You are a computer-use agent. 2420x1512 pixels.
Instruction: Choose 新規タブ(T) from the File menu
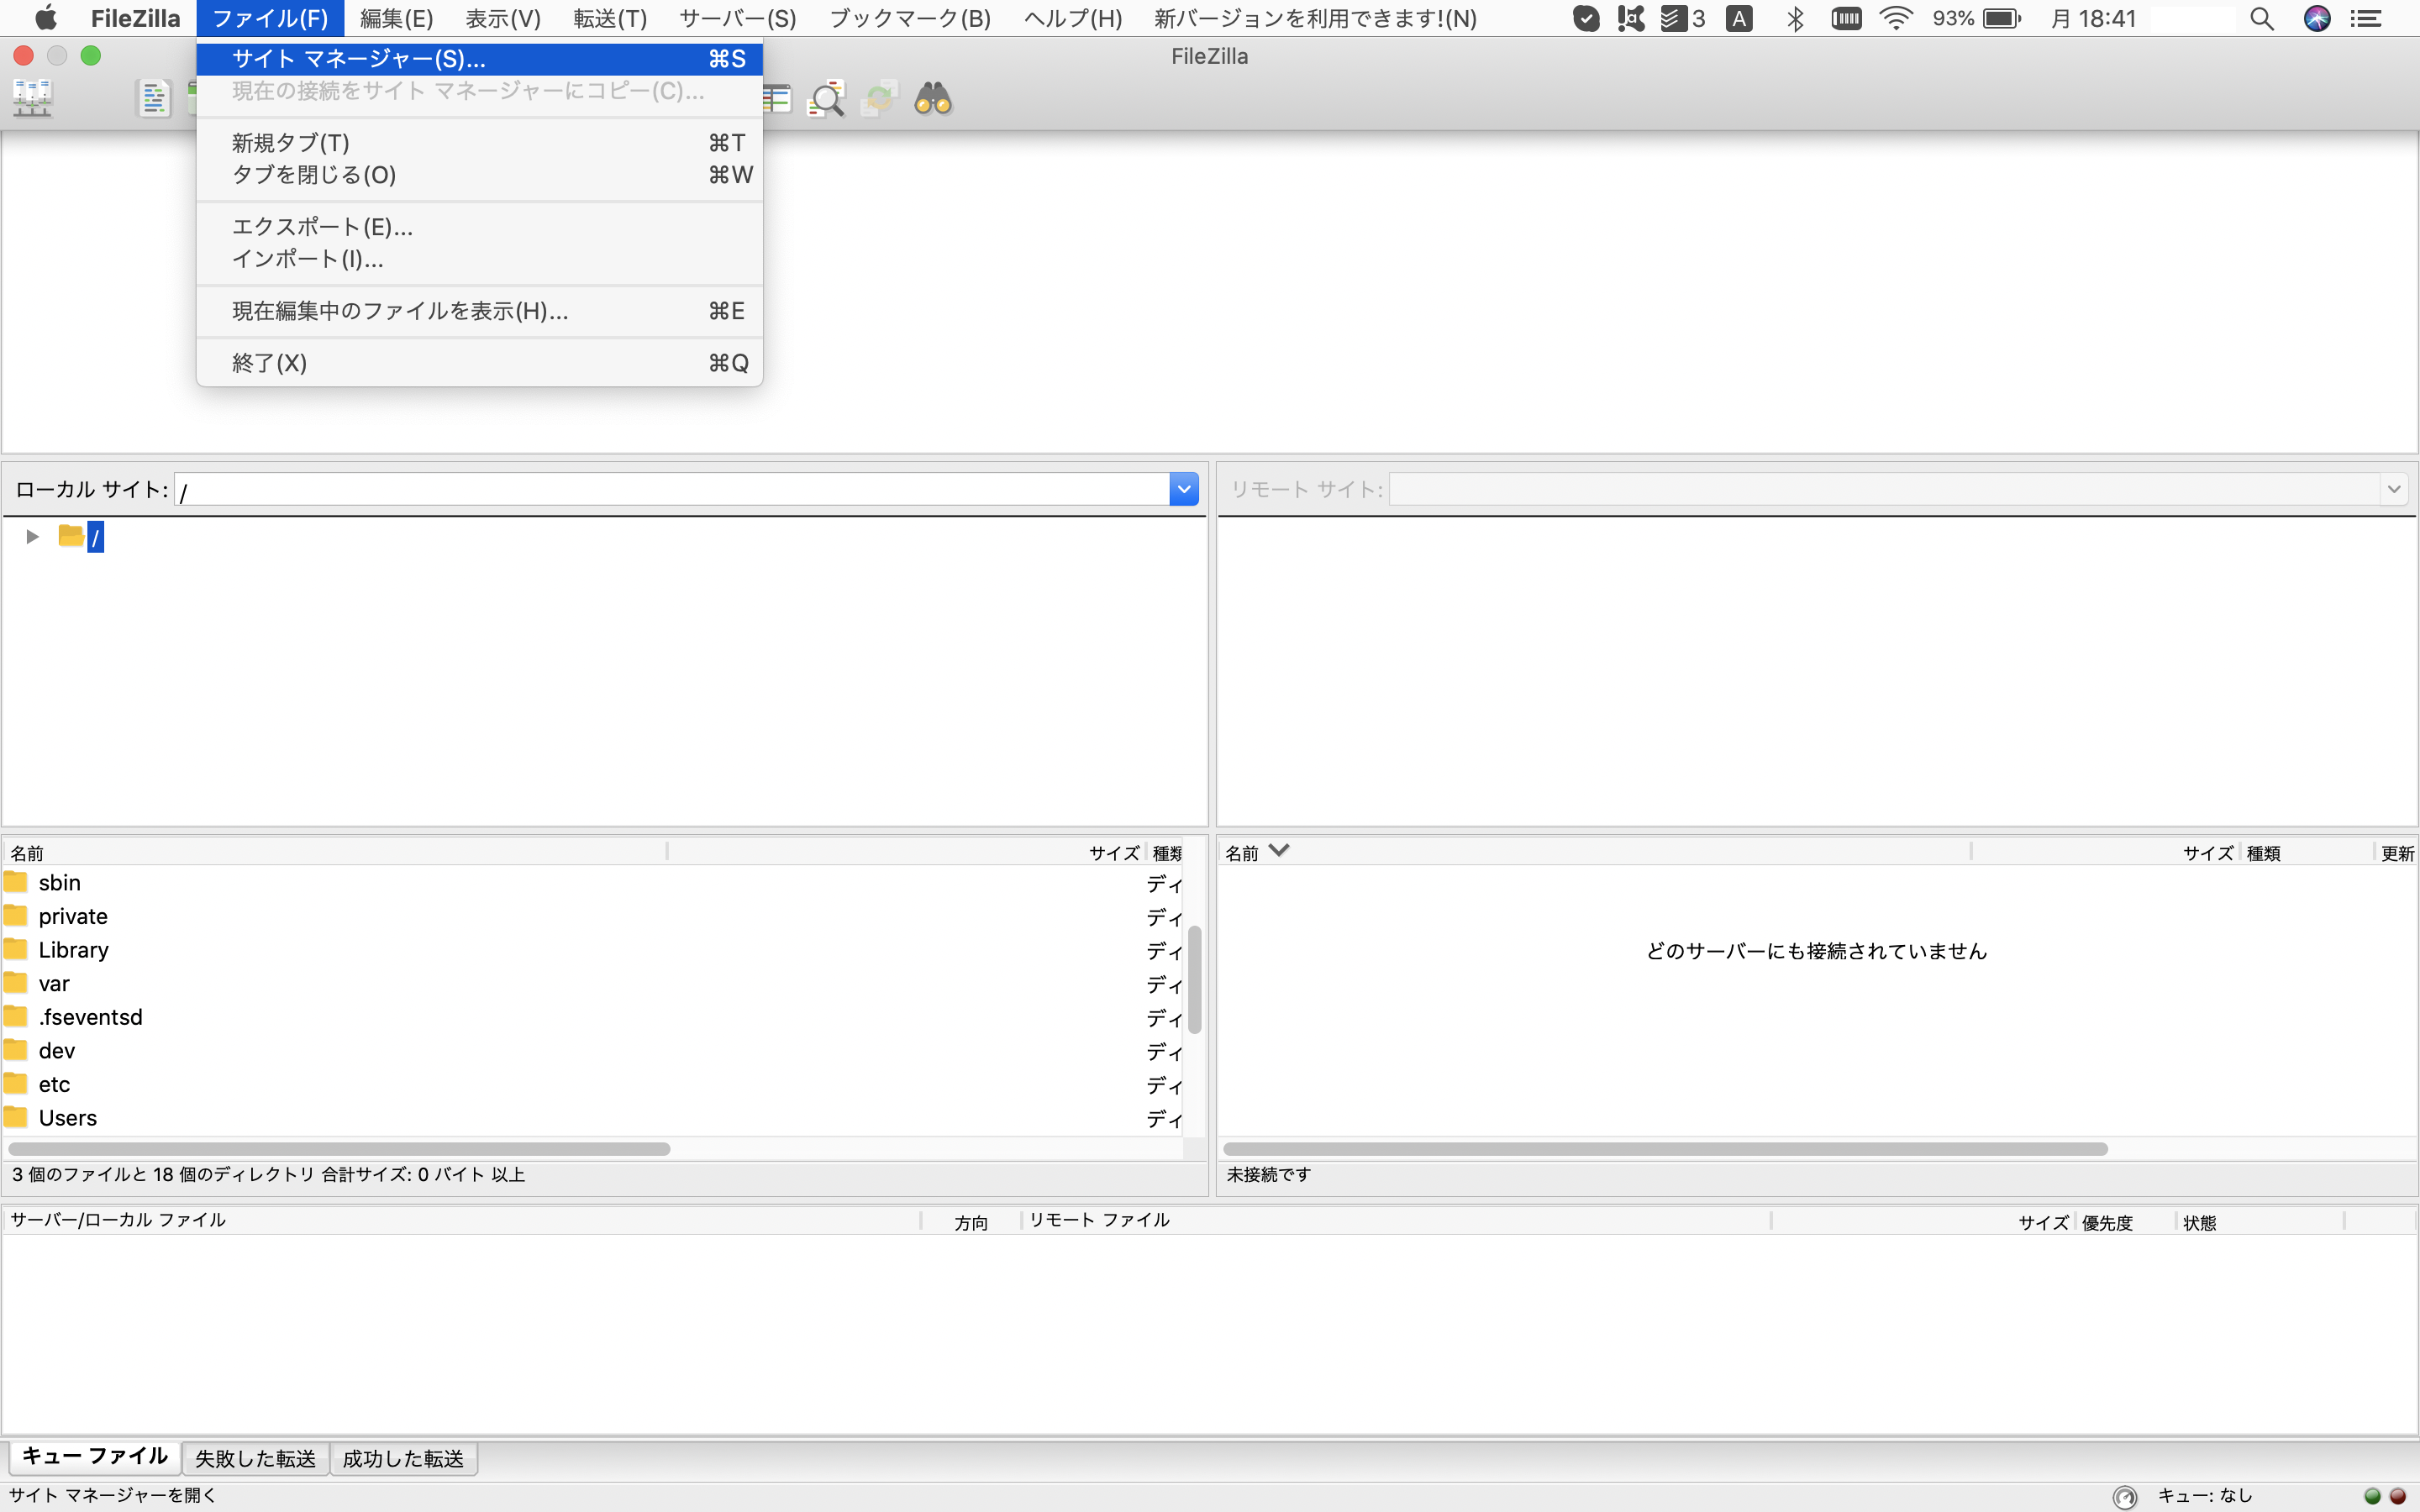290,143
